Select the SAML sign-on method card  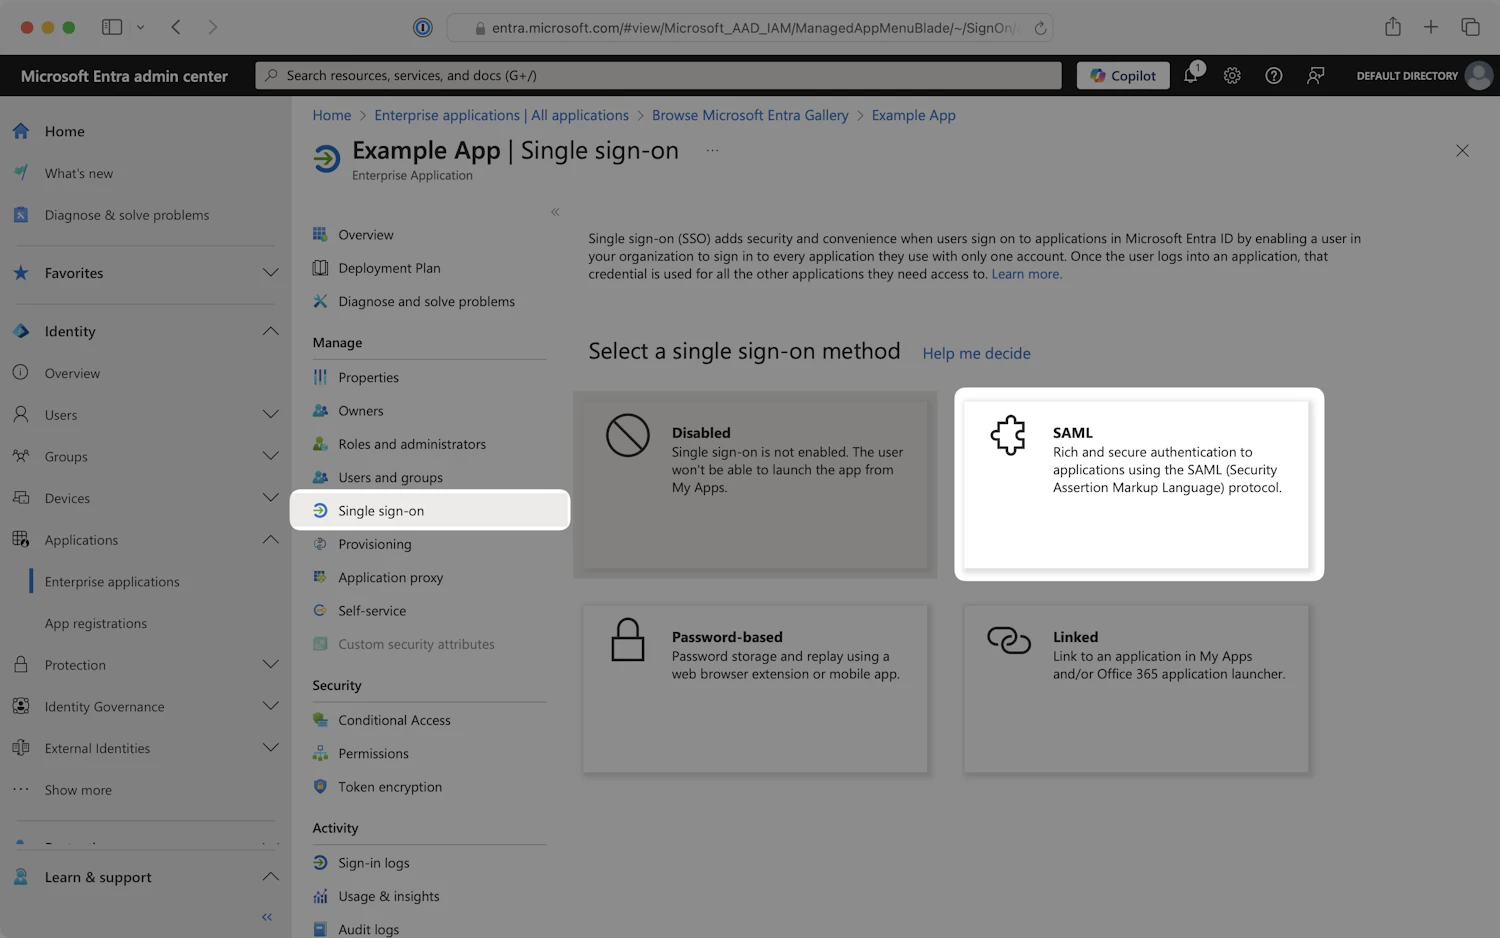pyautogui.click(x=1136, y=484)
